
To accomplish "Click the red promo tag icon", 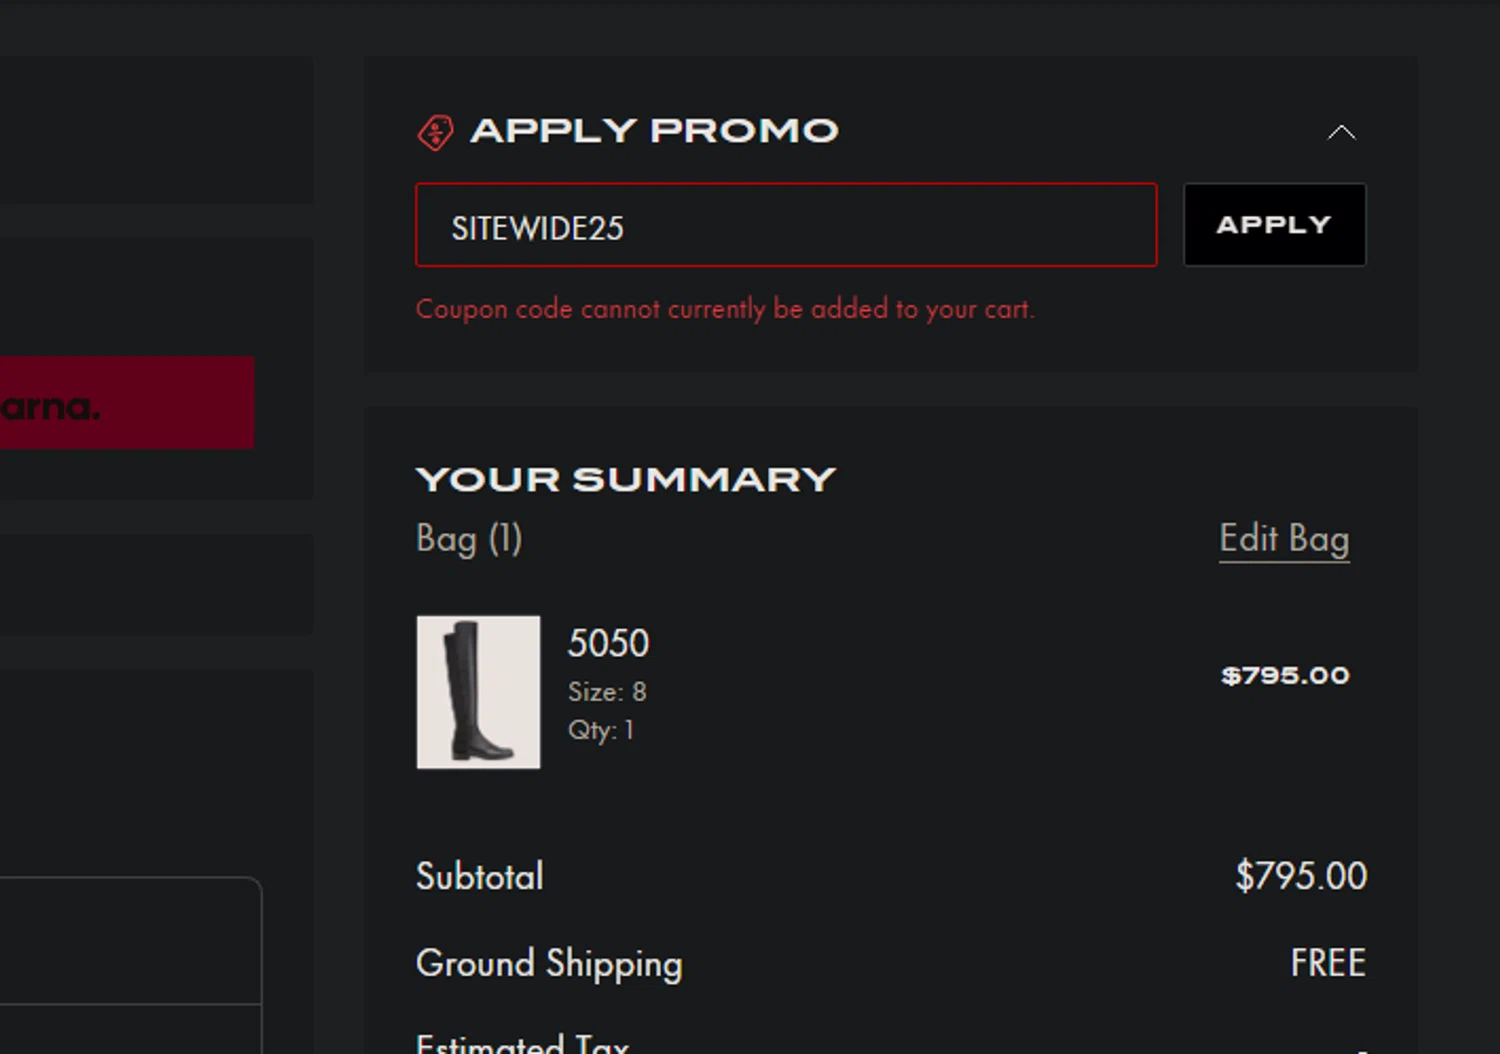I will coord(435,132).
